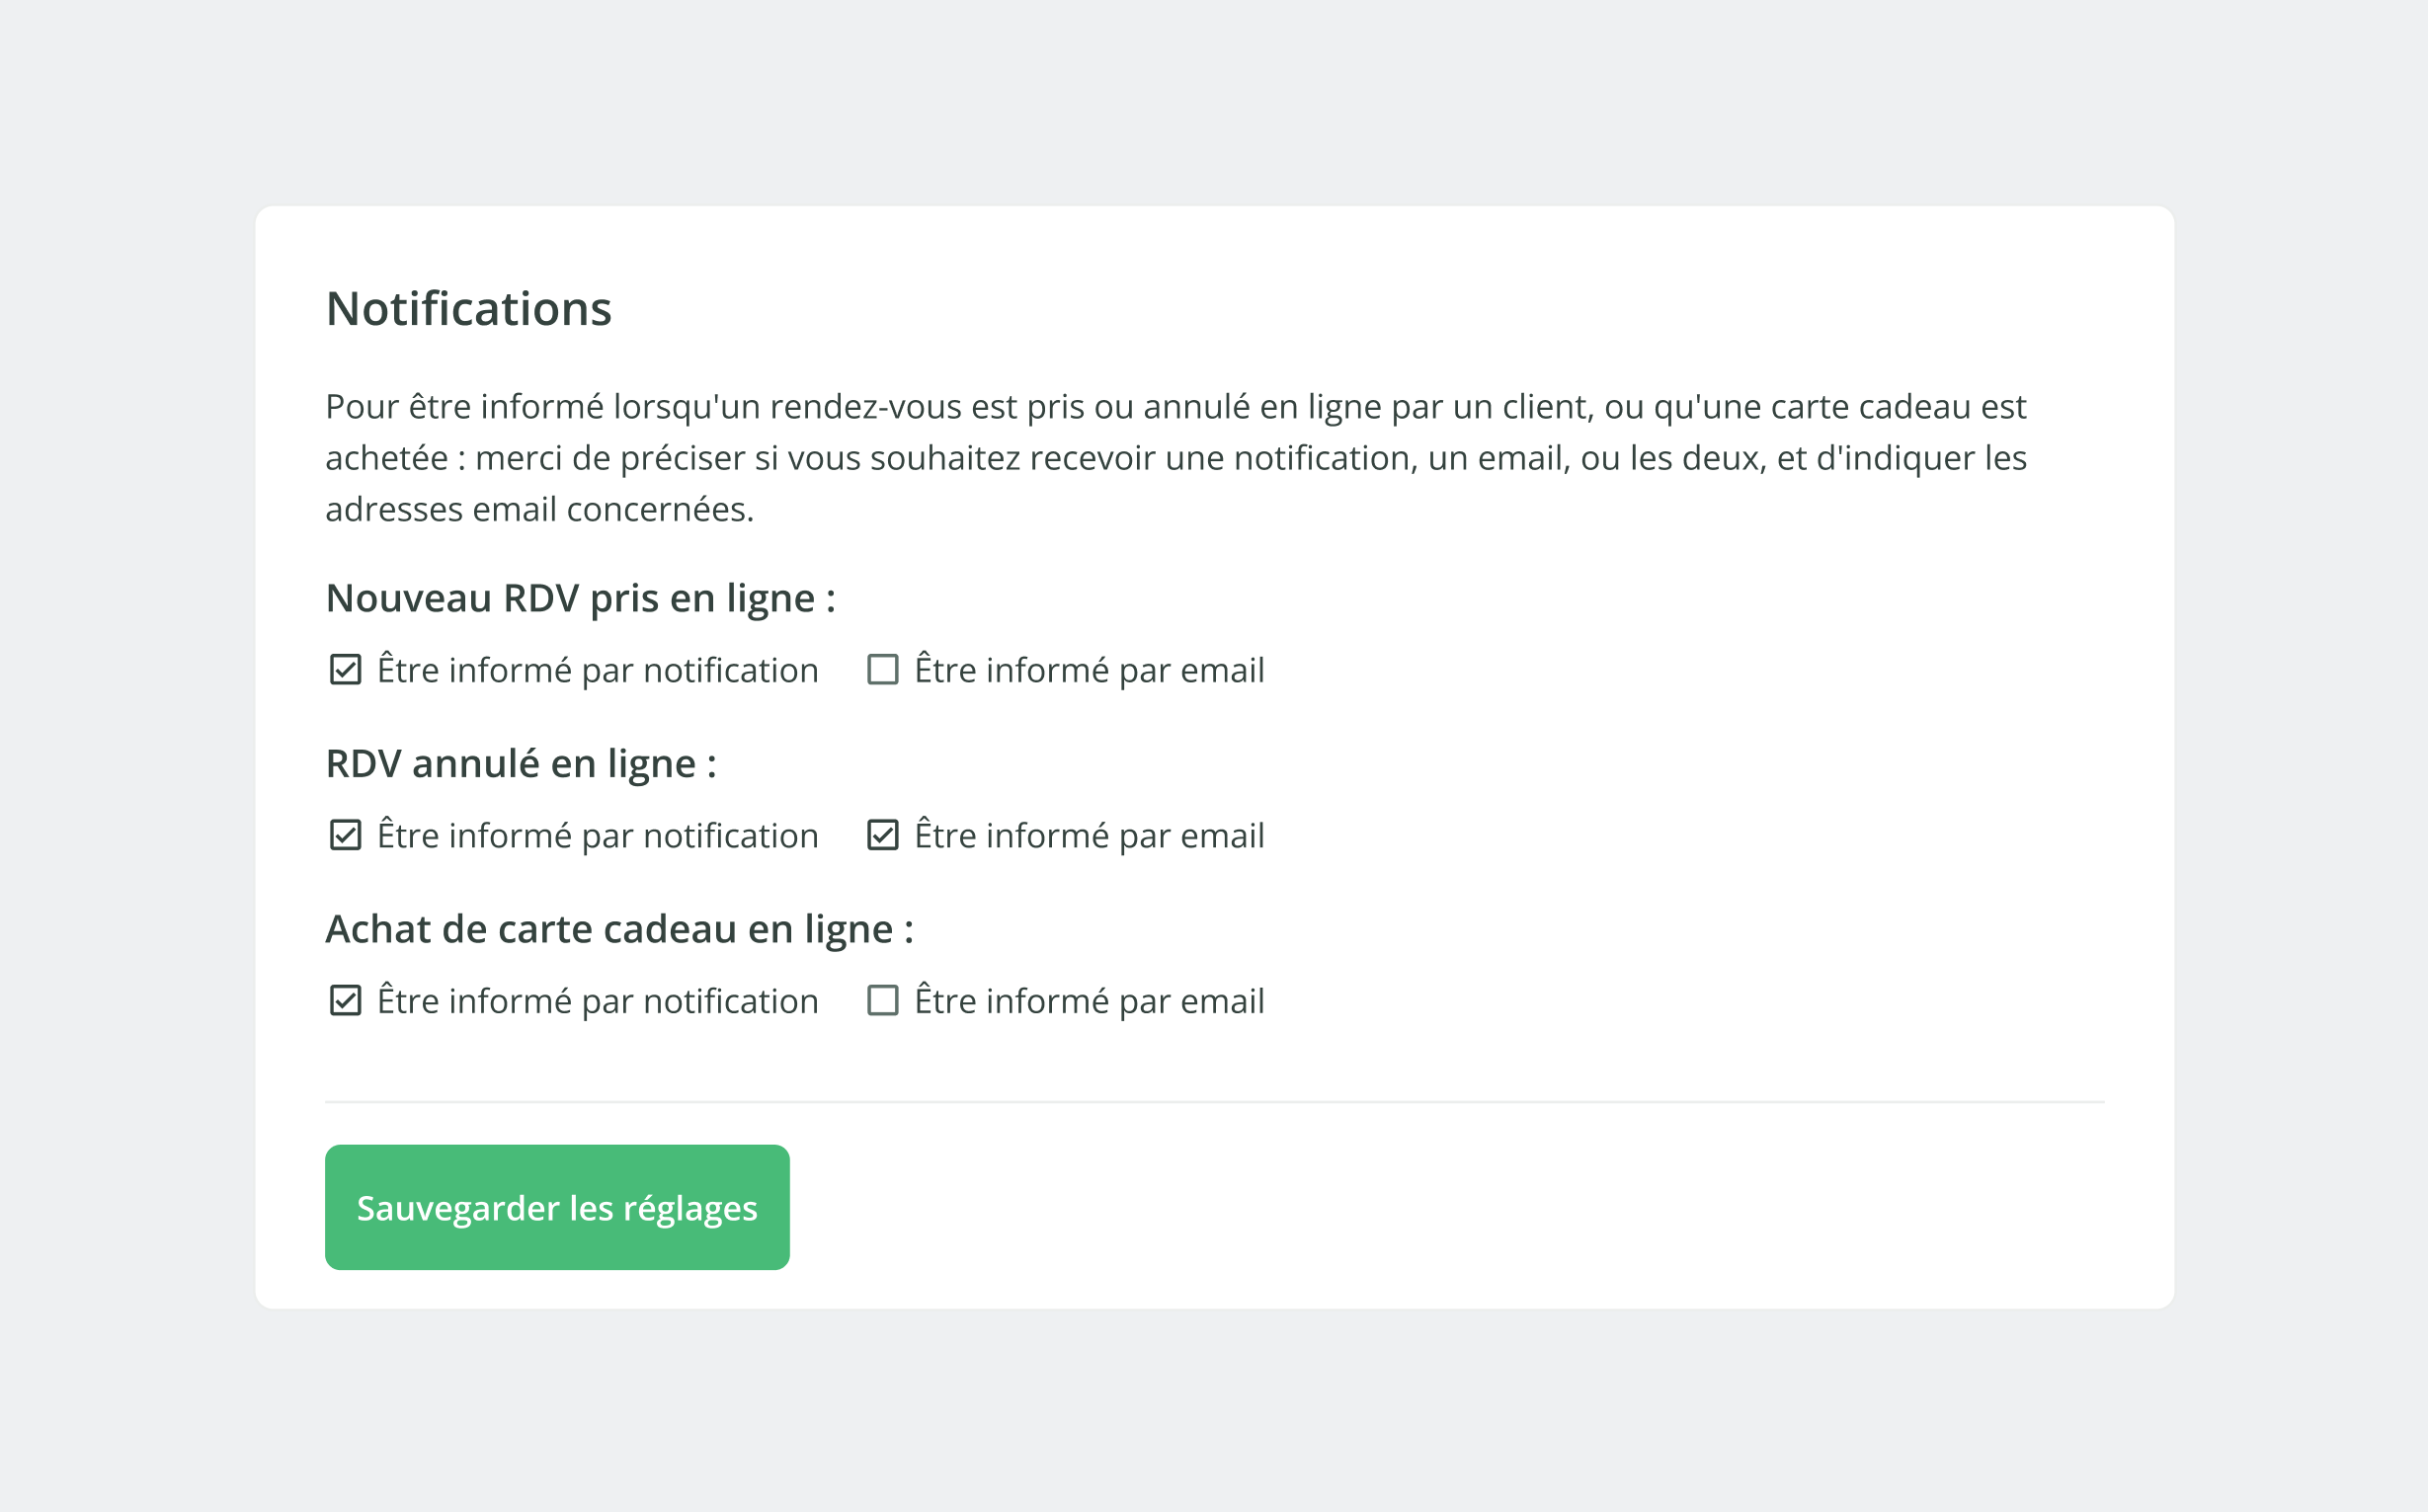Click 'Être informé par email' label text for carte cadeau

(1089, 1001)
